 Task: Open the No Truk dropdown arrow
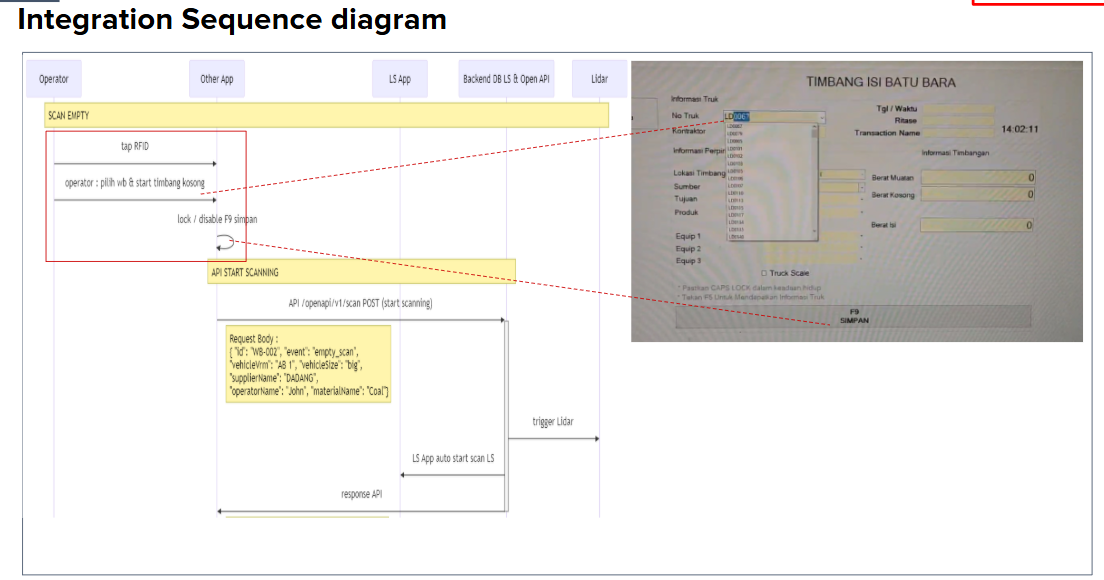pyautogui.click(x=822, y=117)
